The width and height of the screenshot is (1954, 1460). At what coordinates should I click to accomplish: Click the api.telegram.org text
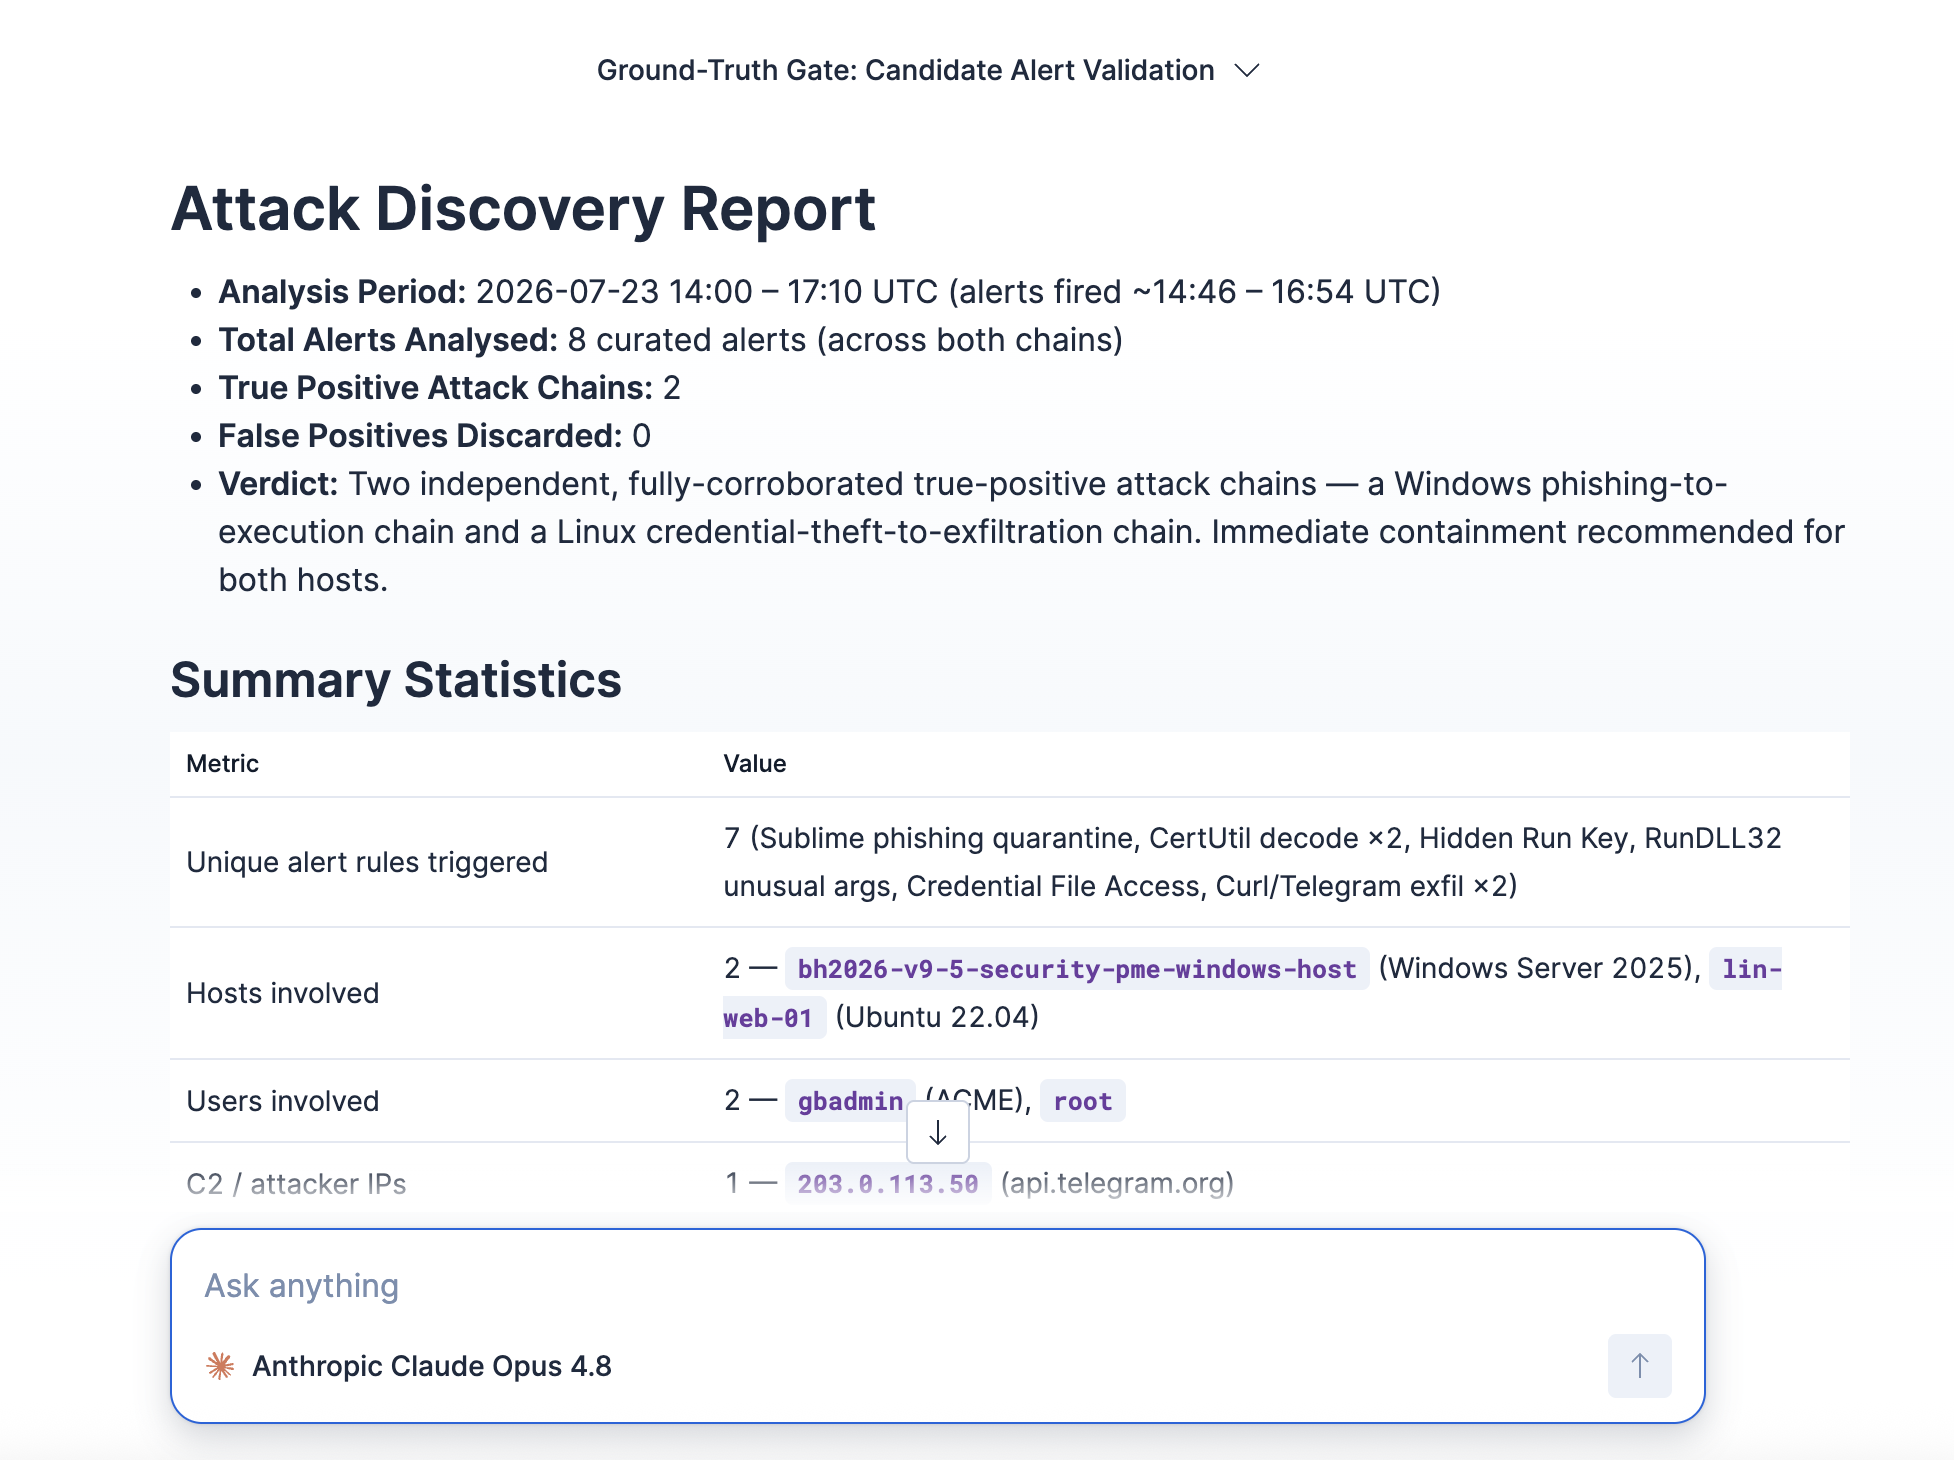[x=1117, y=1184]
